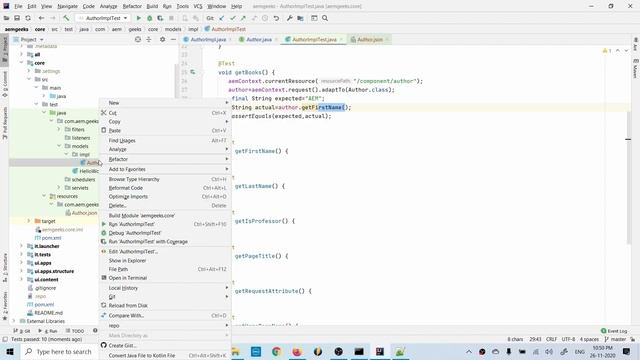Click the green Run button in toolbar
The image size is (640, 360).
tap(139, 18)
